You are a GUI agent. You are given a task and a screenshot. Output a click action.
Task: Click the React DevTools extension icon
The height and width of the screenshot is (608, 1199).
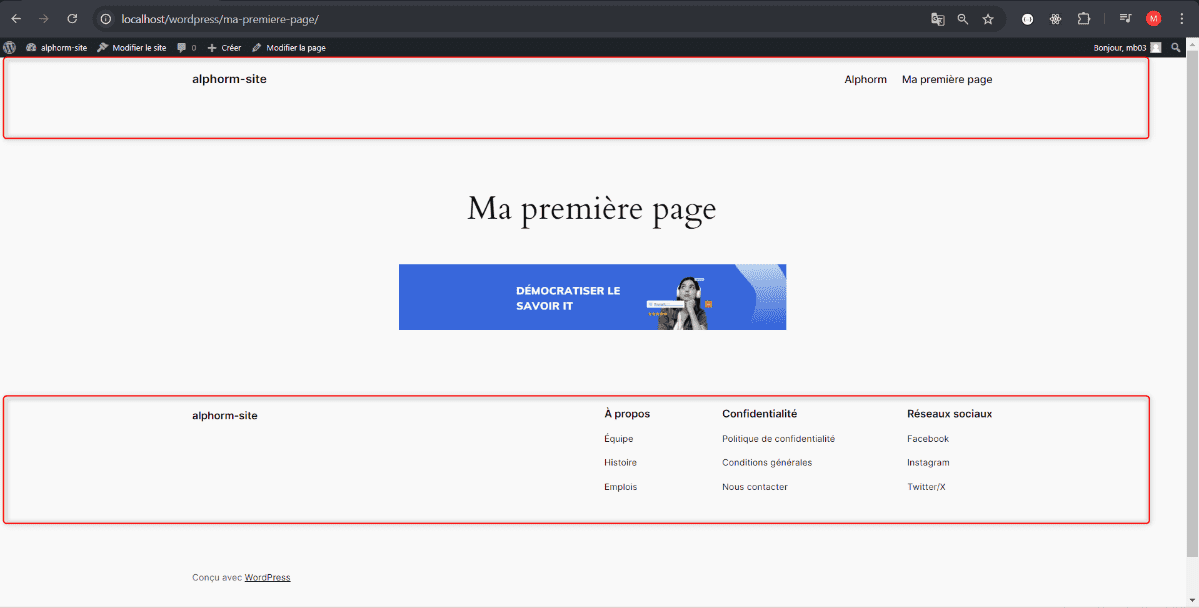(x=1055, y=19)
